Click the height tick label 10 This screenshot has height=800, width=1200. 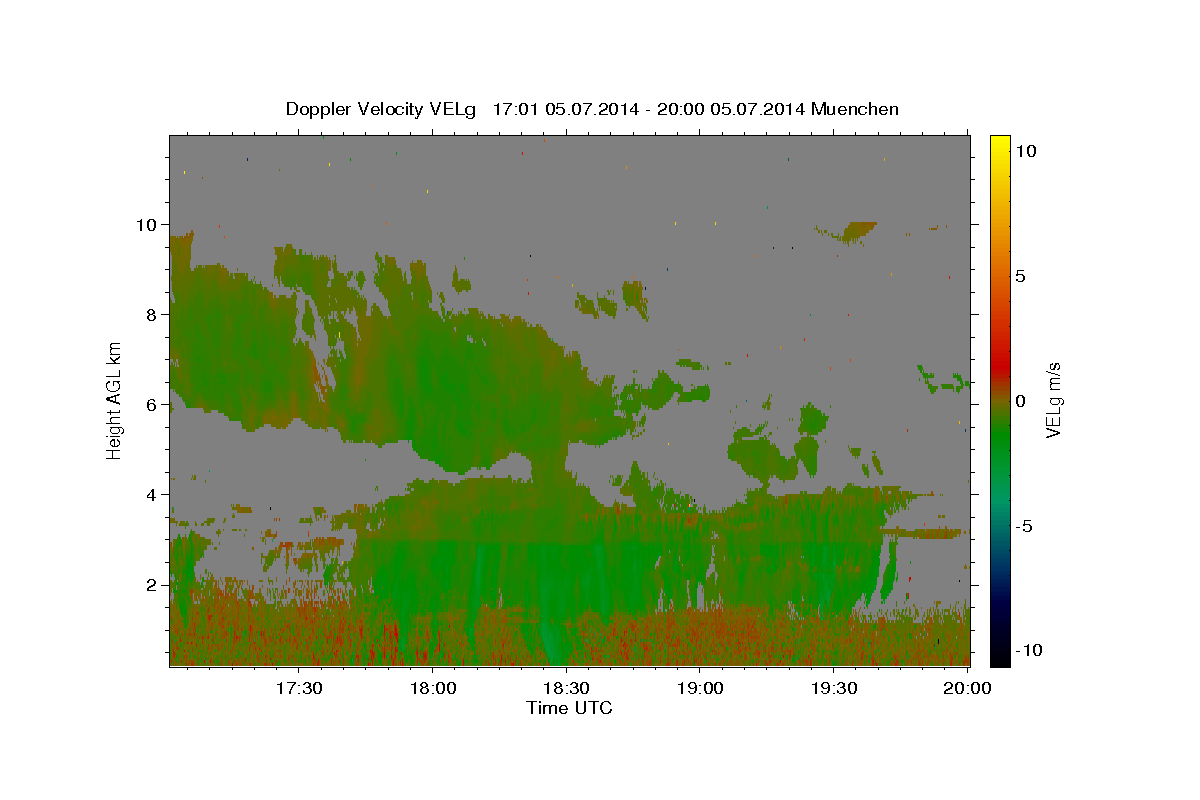pyautogui.click(x=146, y=224)
